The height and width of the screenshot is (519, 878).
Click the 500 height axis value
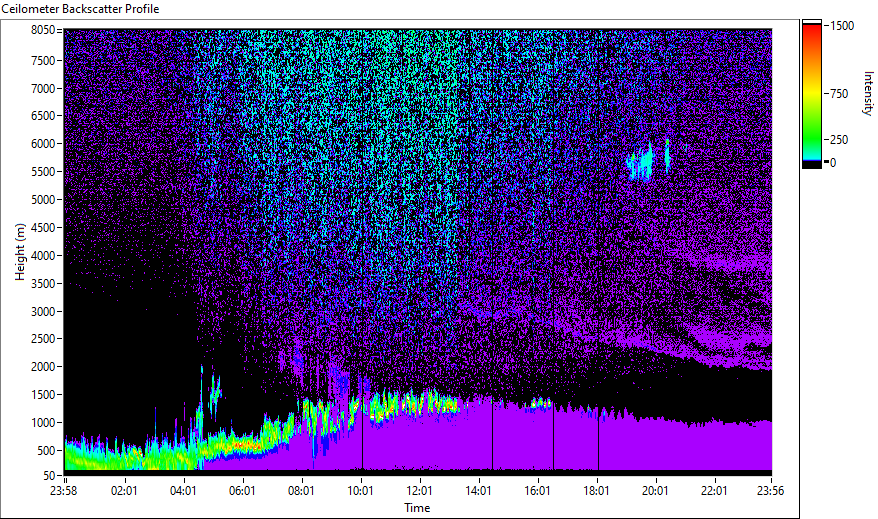[x=46, y=451]
